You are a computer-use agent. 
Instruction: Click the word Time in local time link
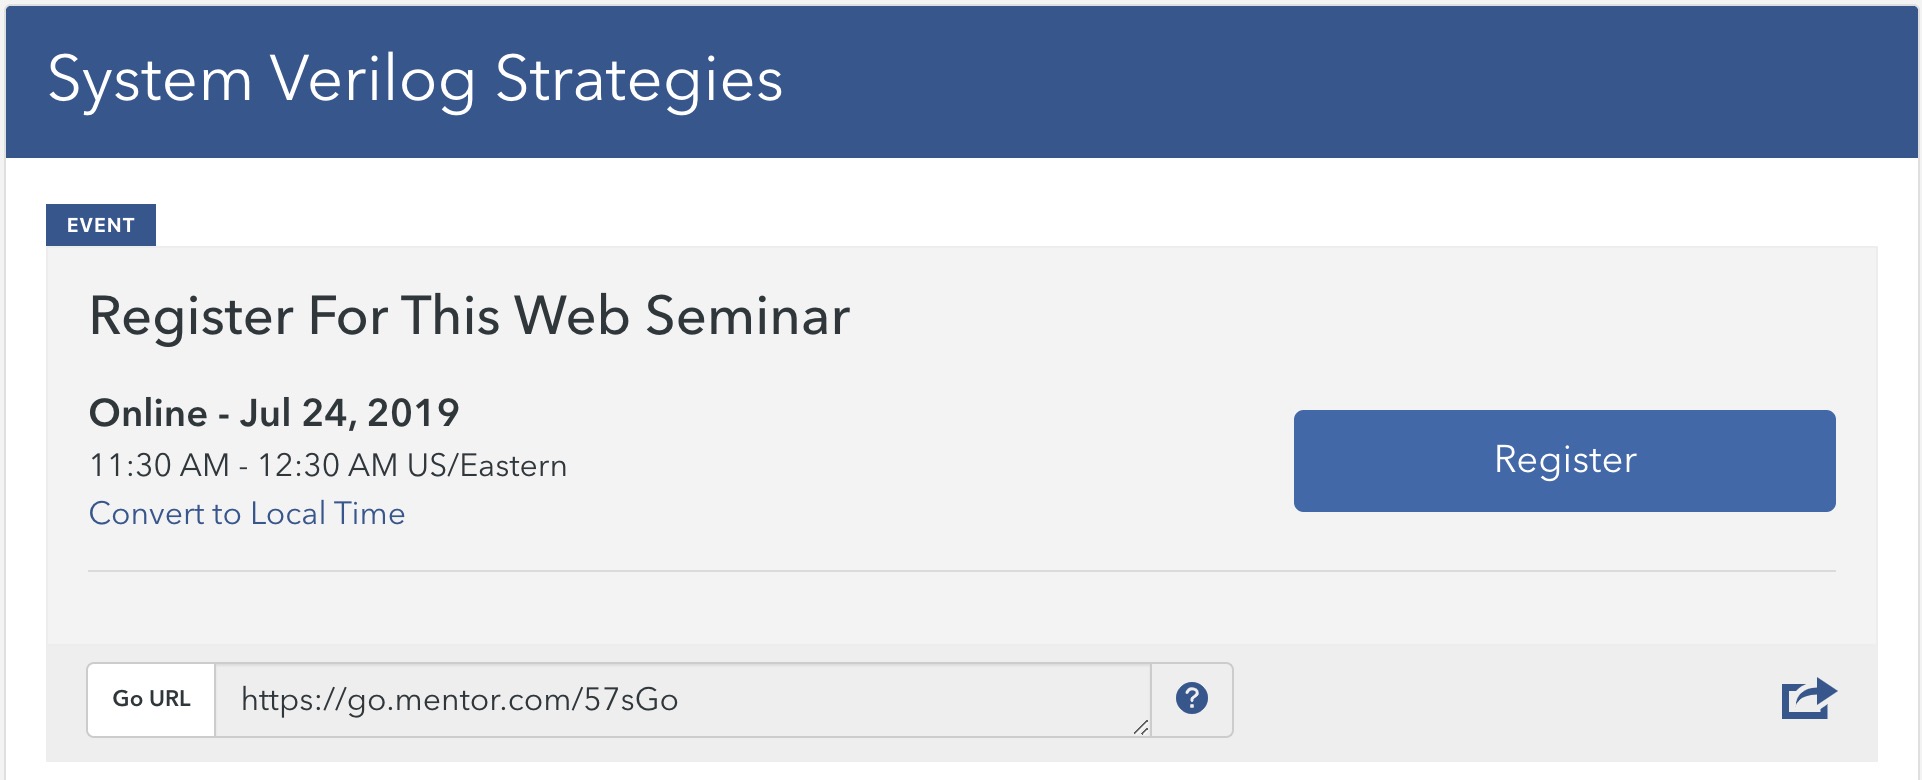(x=370, y=513)
